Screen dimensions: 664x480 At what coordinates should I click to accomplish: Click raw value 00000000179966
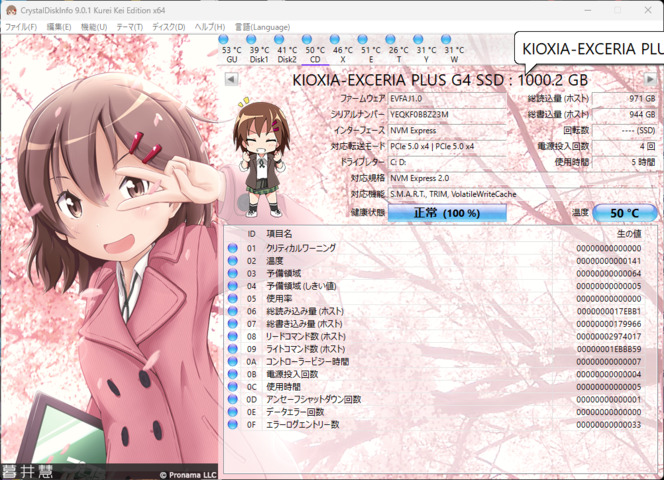point(609,324)
